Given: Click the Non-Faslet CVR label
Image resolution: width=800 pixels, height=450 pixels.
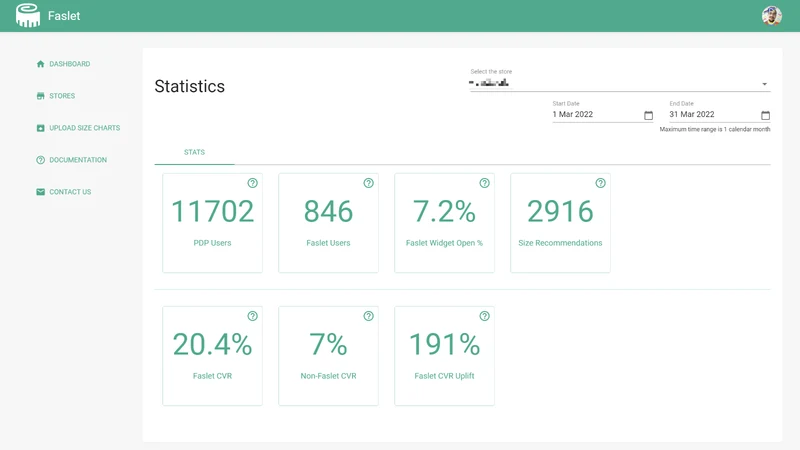Looking at the screenshot, I should click(x=328, y=376).
